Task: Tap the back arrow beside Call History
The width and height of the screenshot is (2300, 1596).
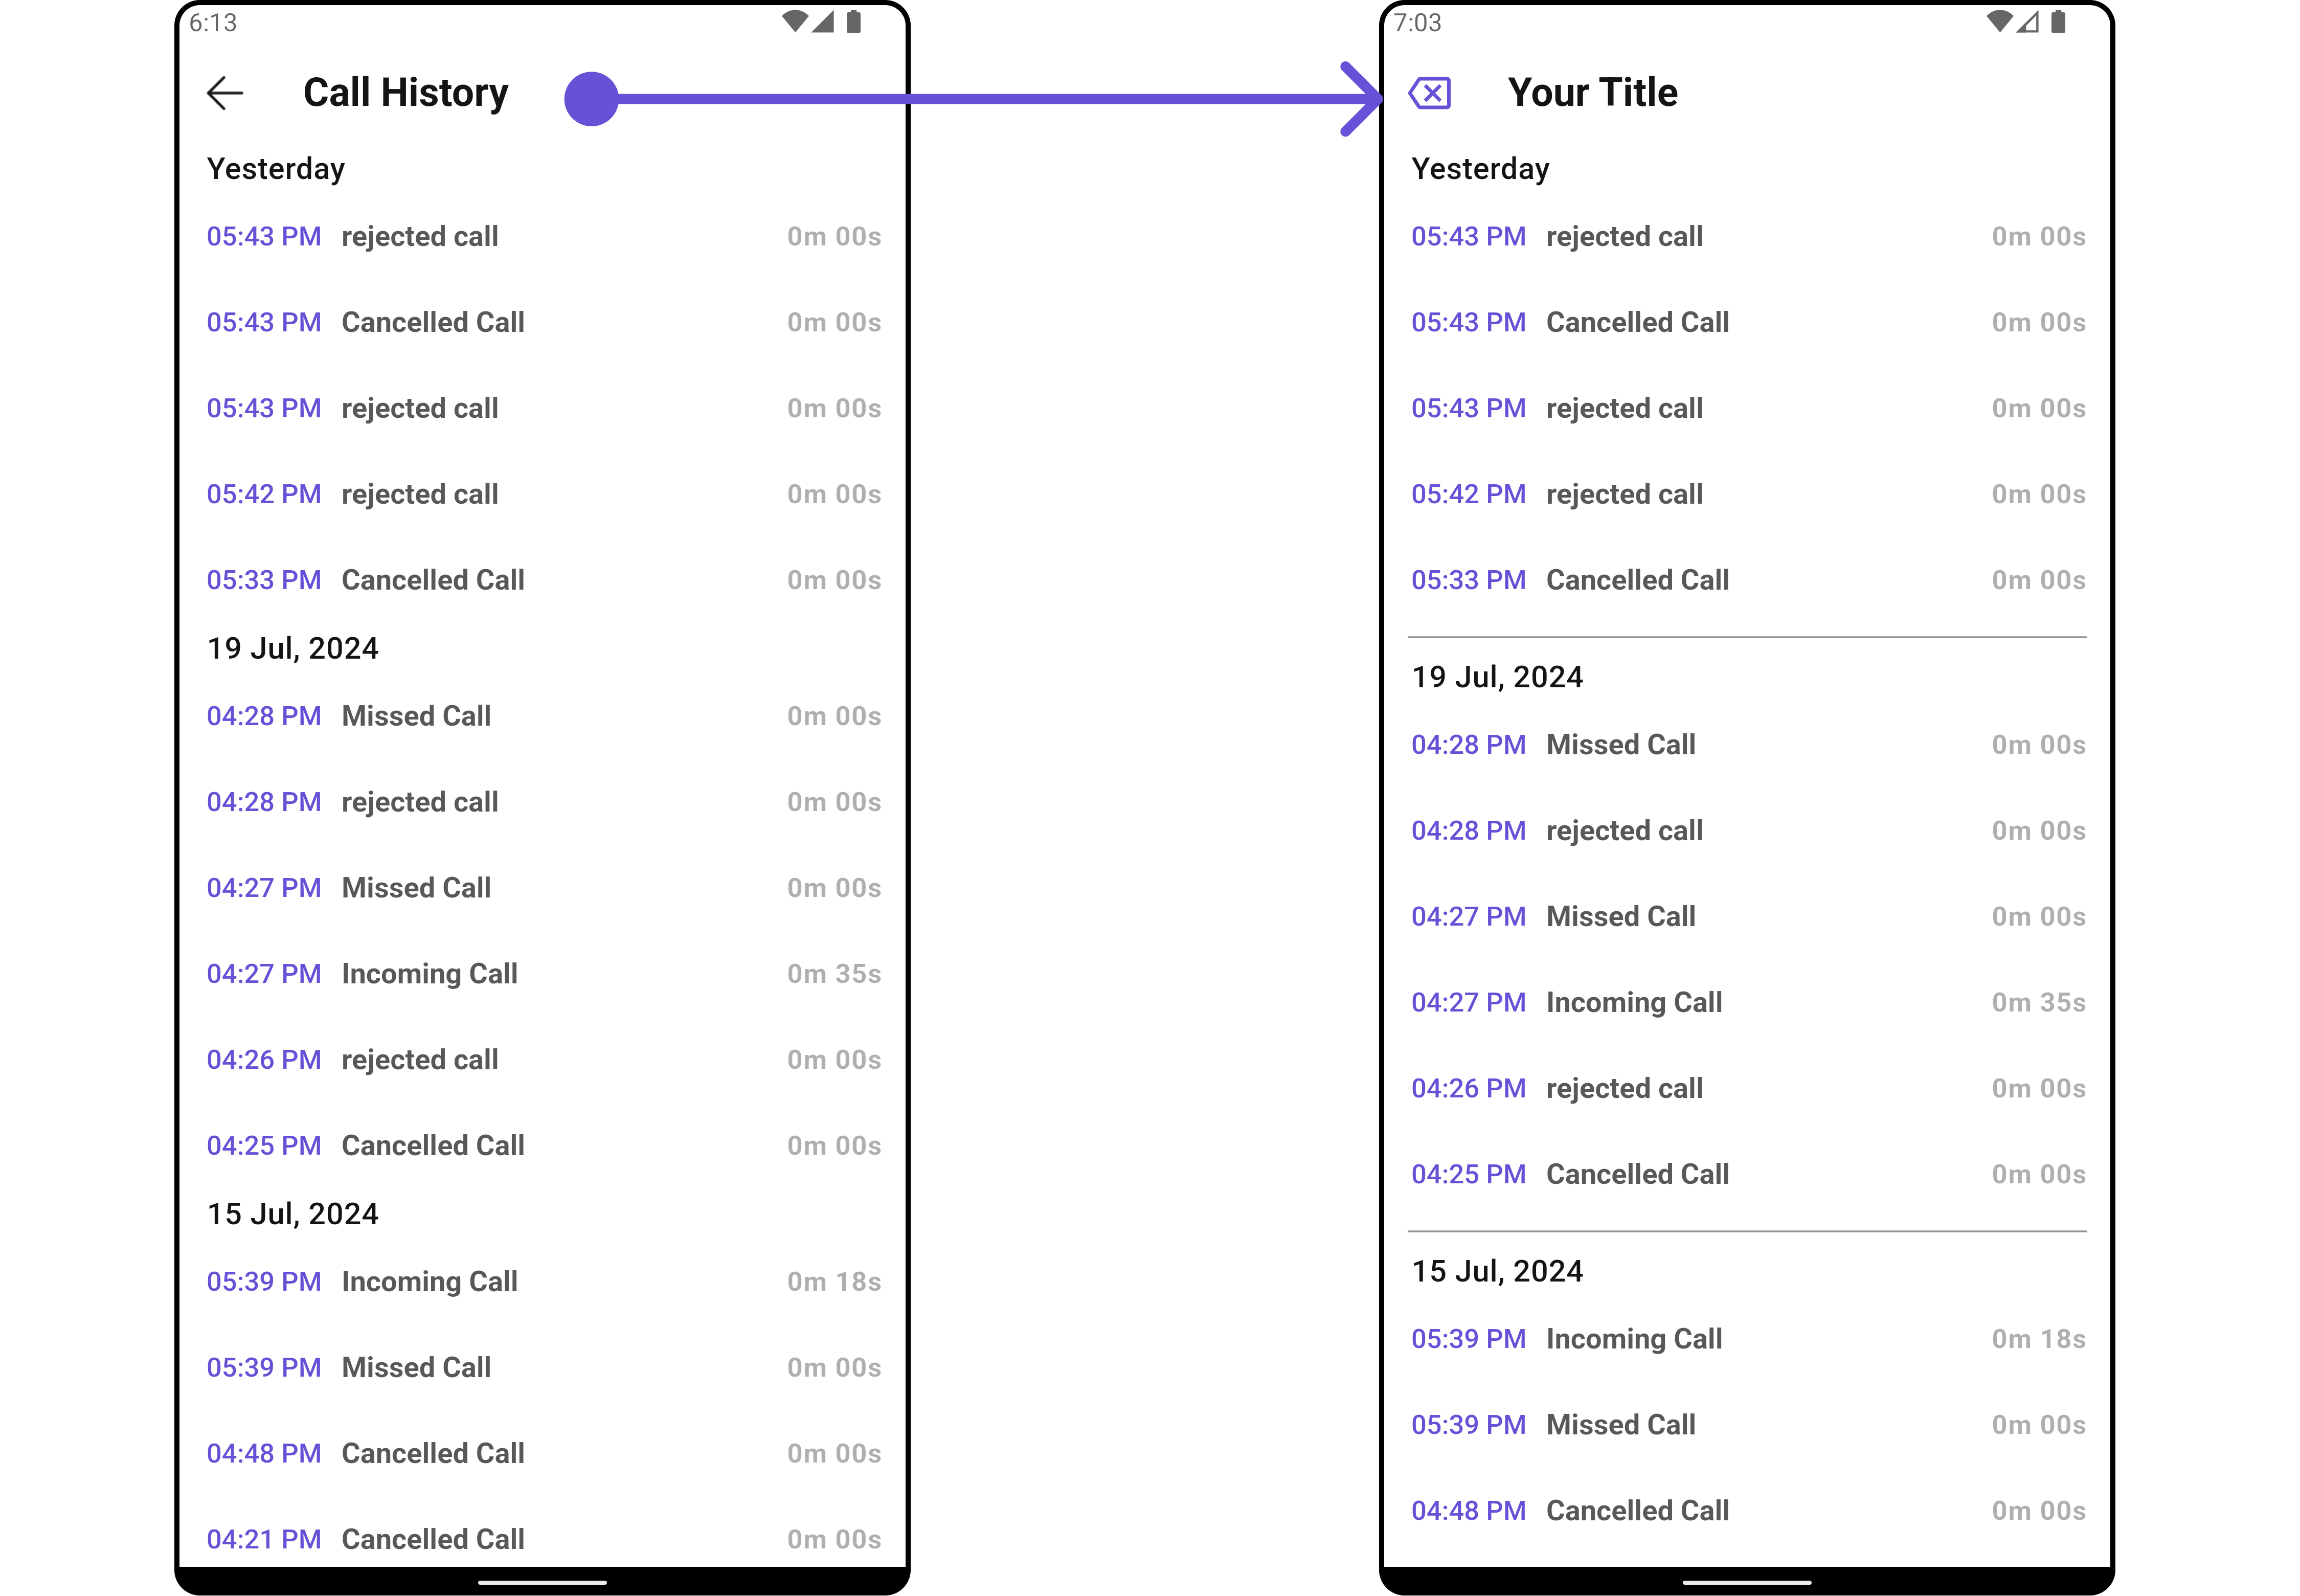Action: click(225, 93)
